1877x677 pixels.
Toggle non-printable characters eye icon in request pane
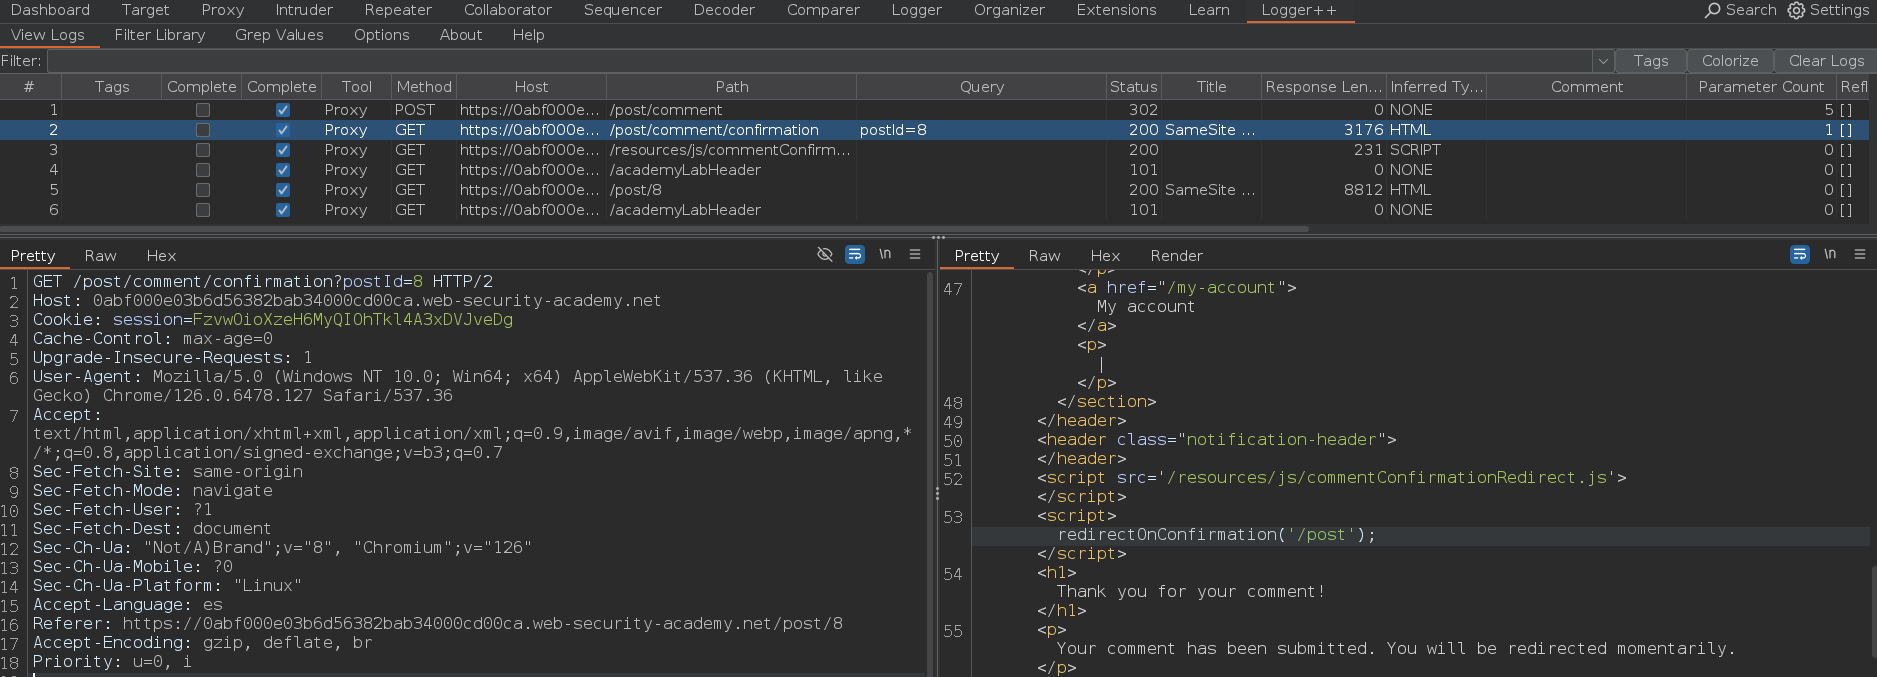[825, 254]
